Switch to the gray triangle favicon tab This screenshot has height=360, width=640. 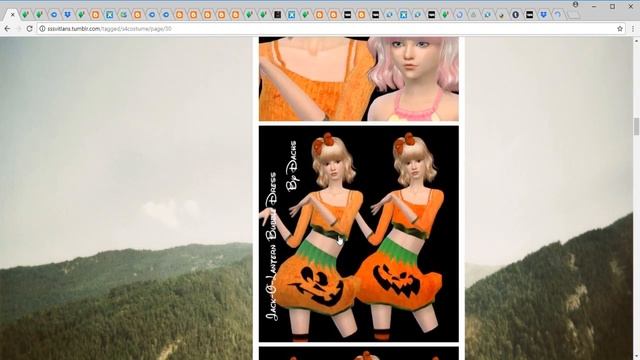click(x=473, y=15)
